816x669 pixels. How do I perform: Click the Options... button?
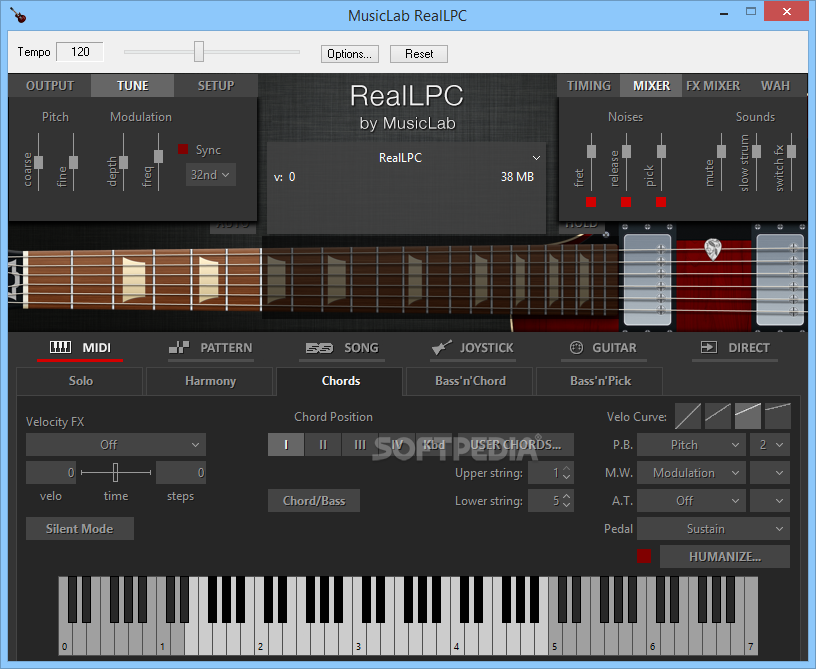tap(350, 54)
